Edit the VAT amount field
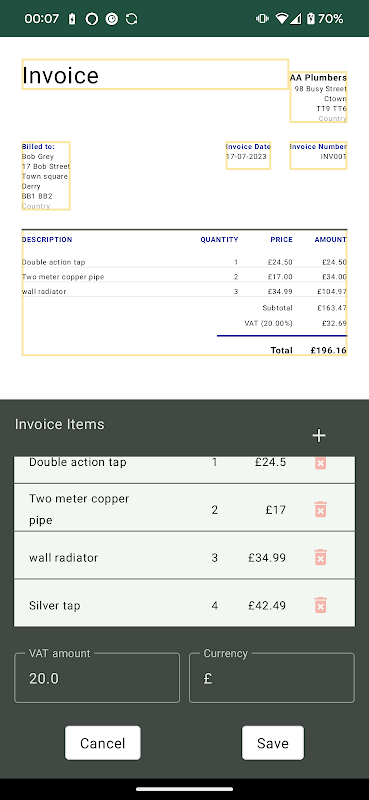Screen dimensions: 369x800 97,678
